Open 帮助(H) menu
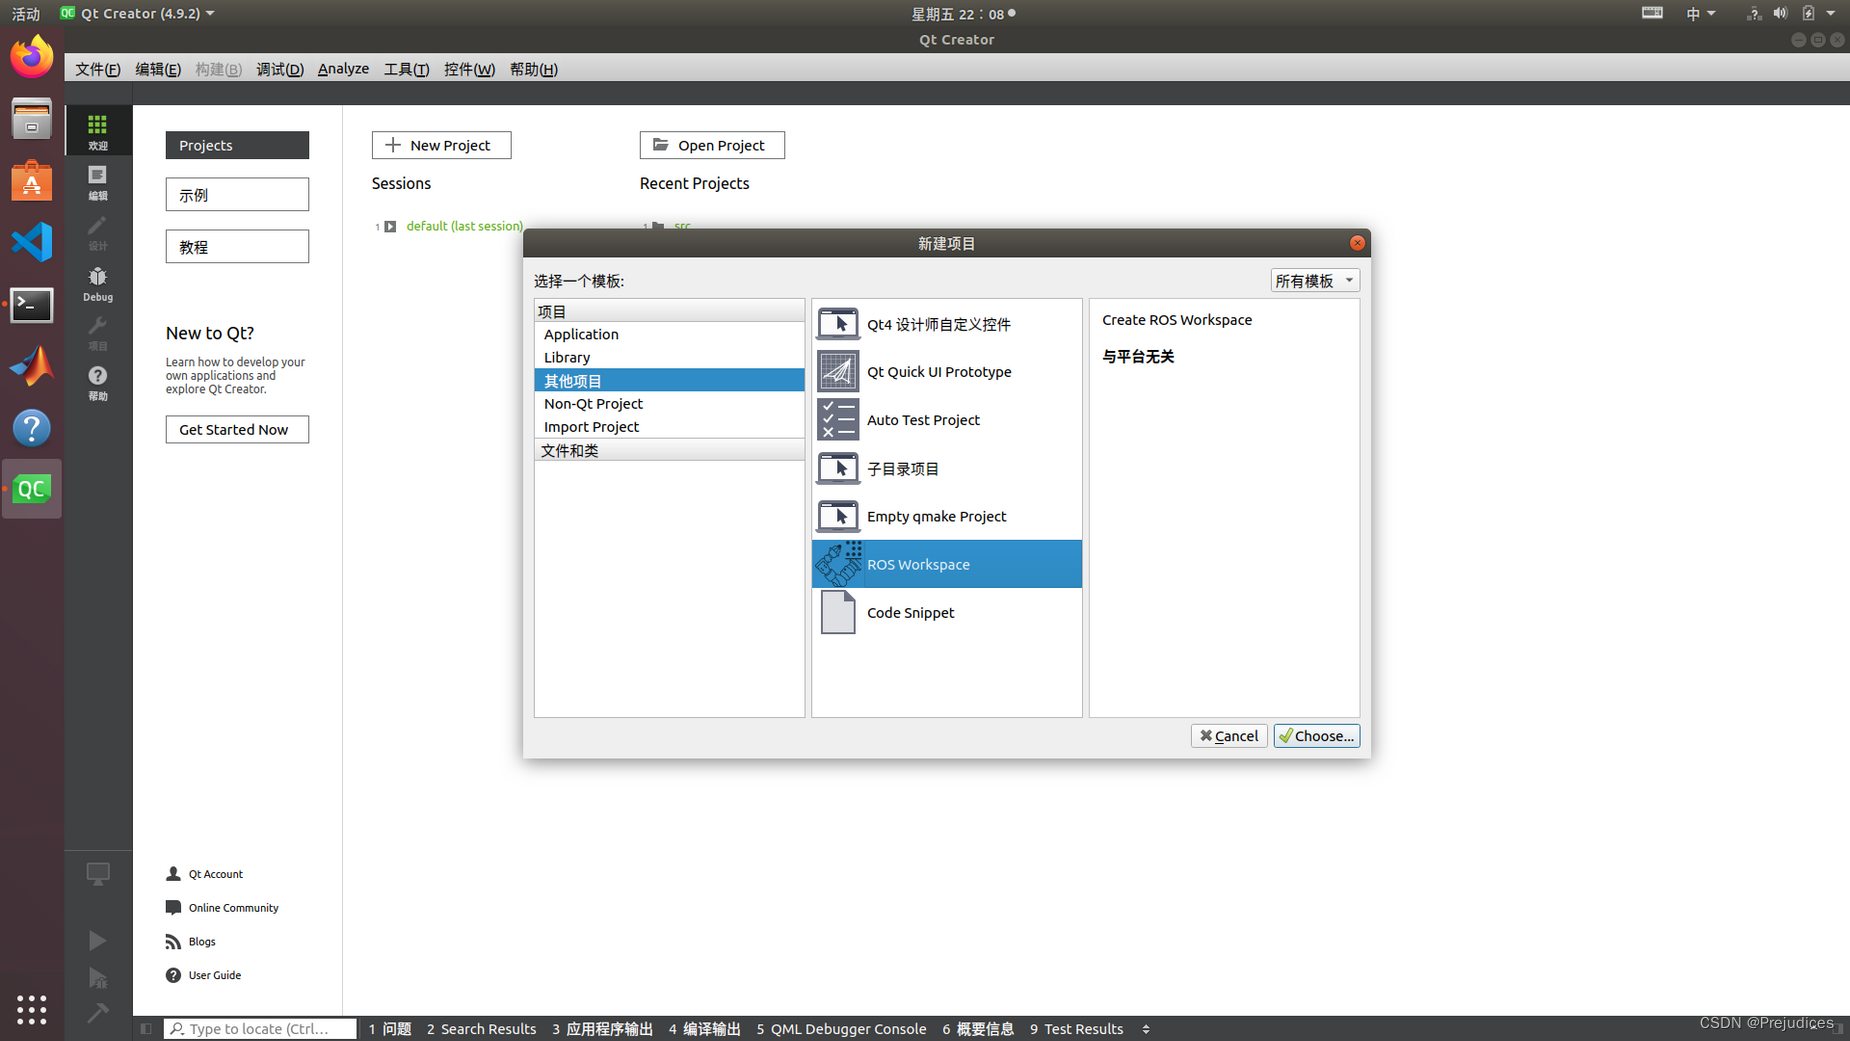The width and height of the screenshot is (1850, 1041). [533, 69]
